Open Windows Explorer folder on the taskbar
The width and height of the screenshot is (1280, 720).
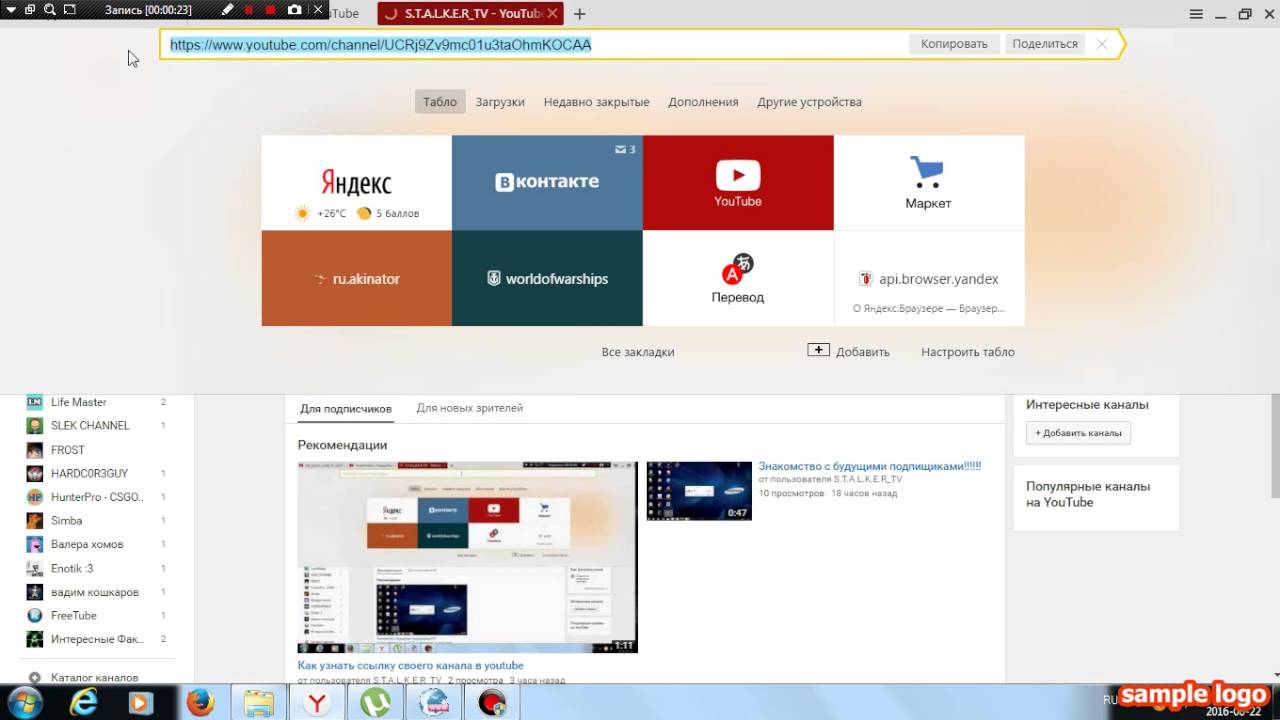[258, 703]
